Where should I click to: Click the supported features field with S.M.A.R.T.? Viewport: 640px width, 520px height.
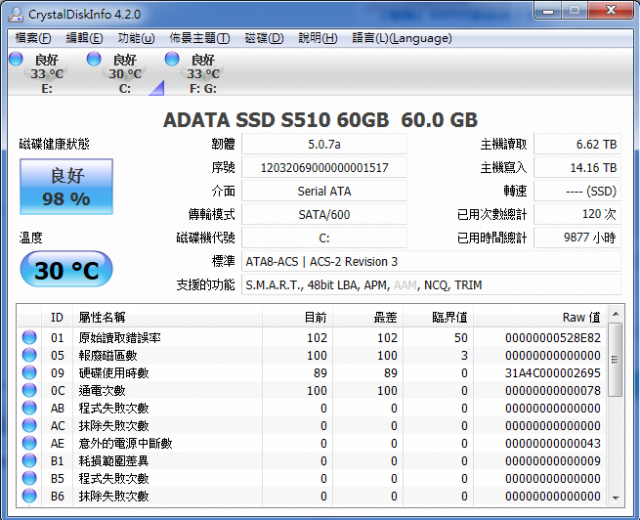coord(431,284)
